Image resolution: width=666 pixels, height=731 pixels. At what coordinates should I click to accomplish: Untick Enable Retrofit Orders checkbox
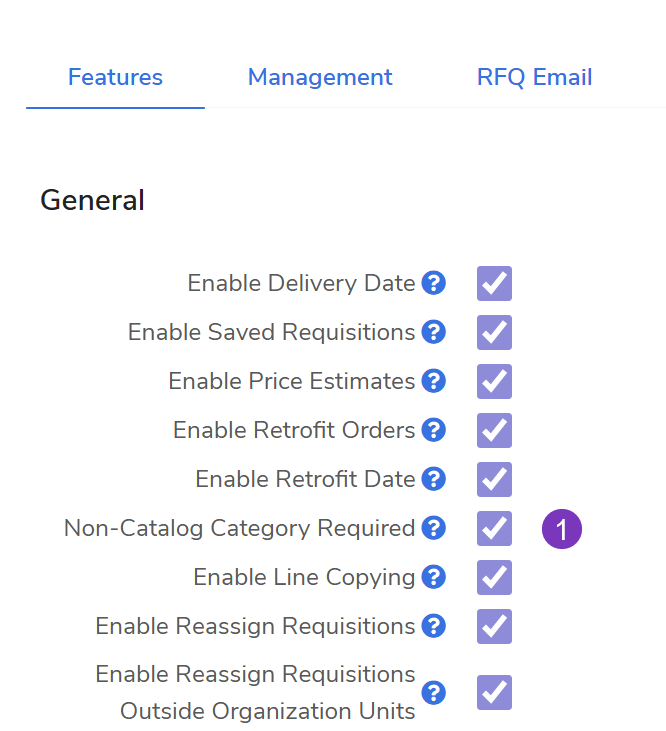tap(494, 431)
